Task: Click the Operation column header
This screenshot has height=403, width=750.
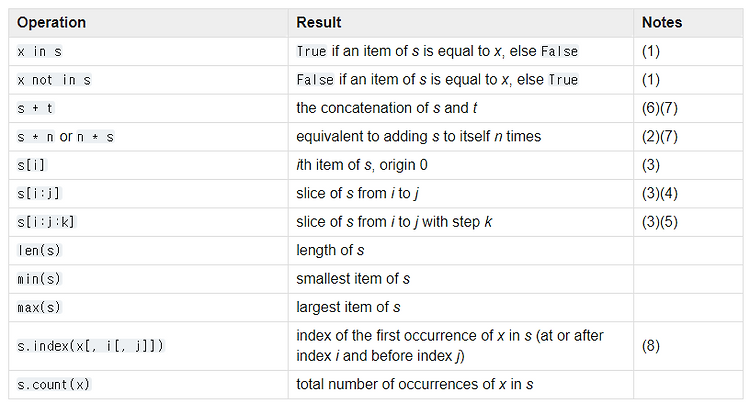Action: [51, 22]
